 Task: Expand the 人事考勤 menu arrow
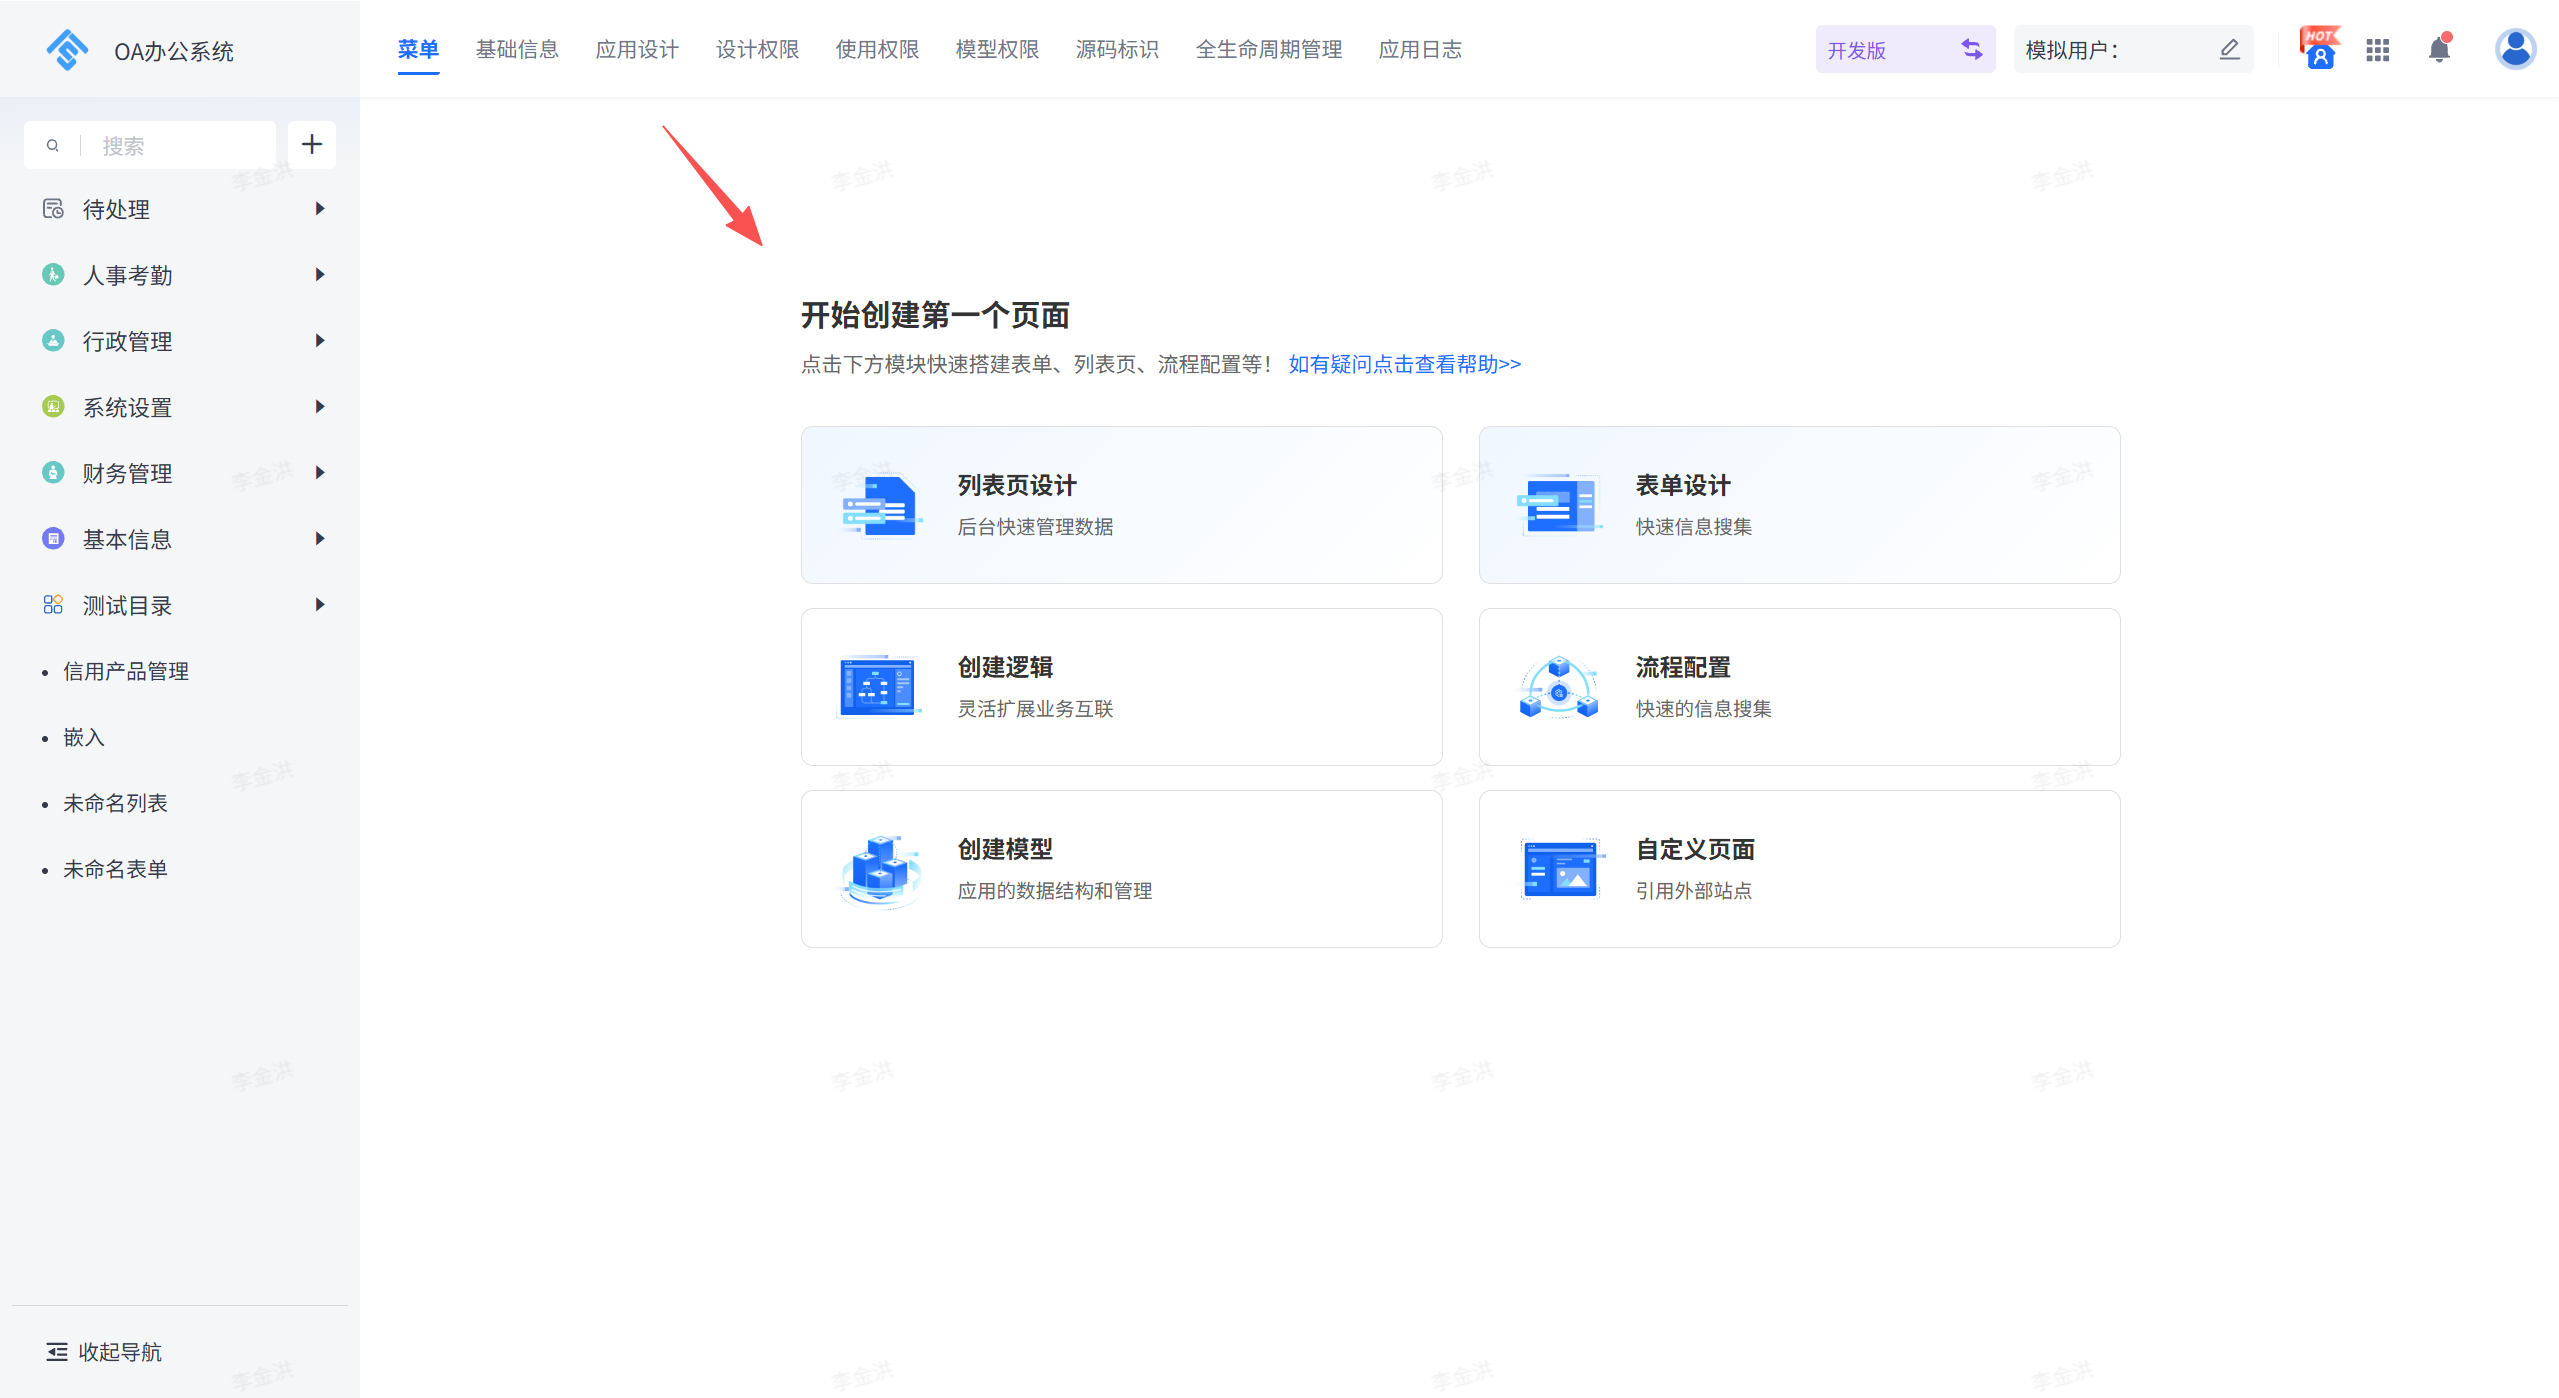click(320, 274)
